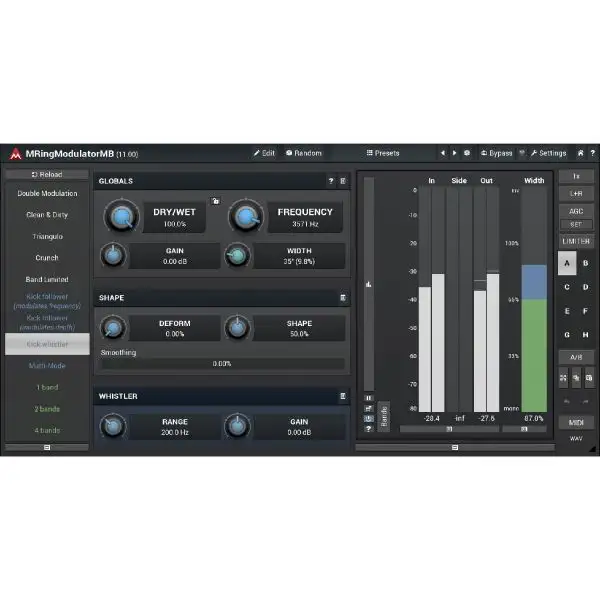Select A/B slot B

coord(586,264)
